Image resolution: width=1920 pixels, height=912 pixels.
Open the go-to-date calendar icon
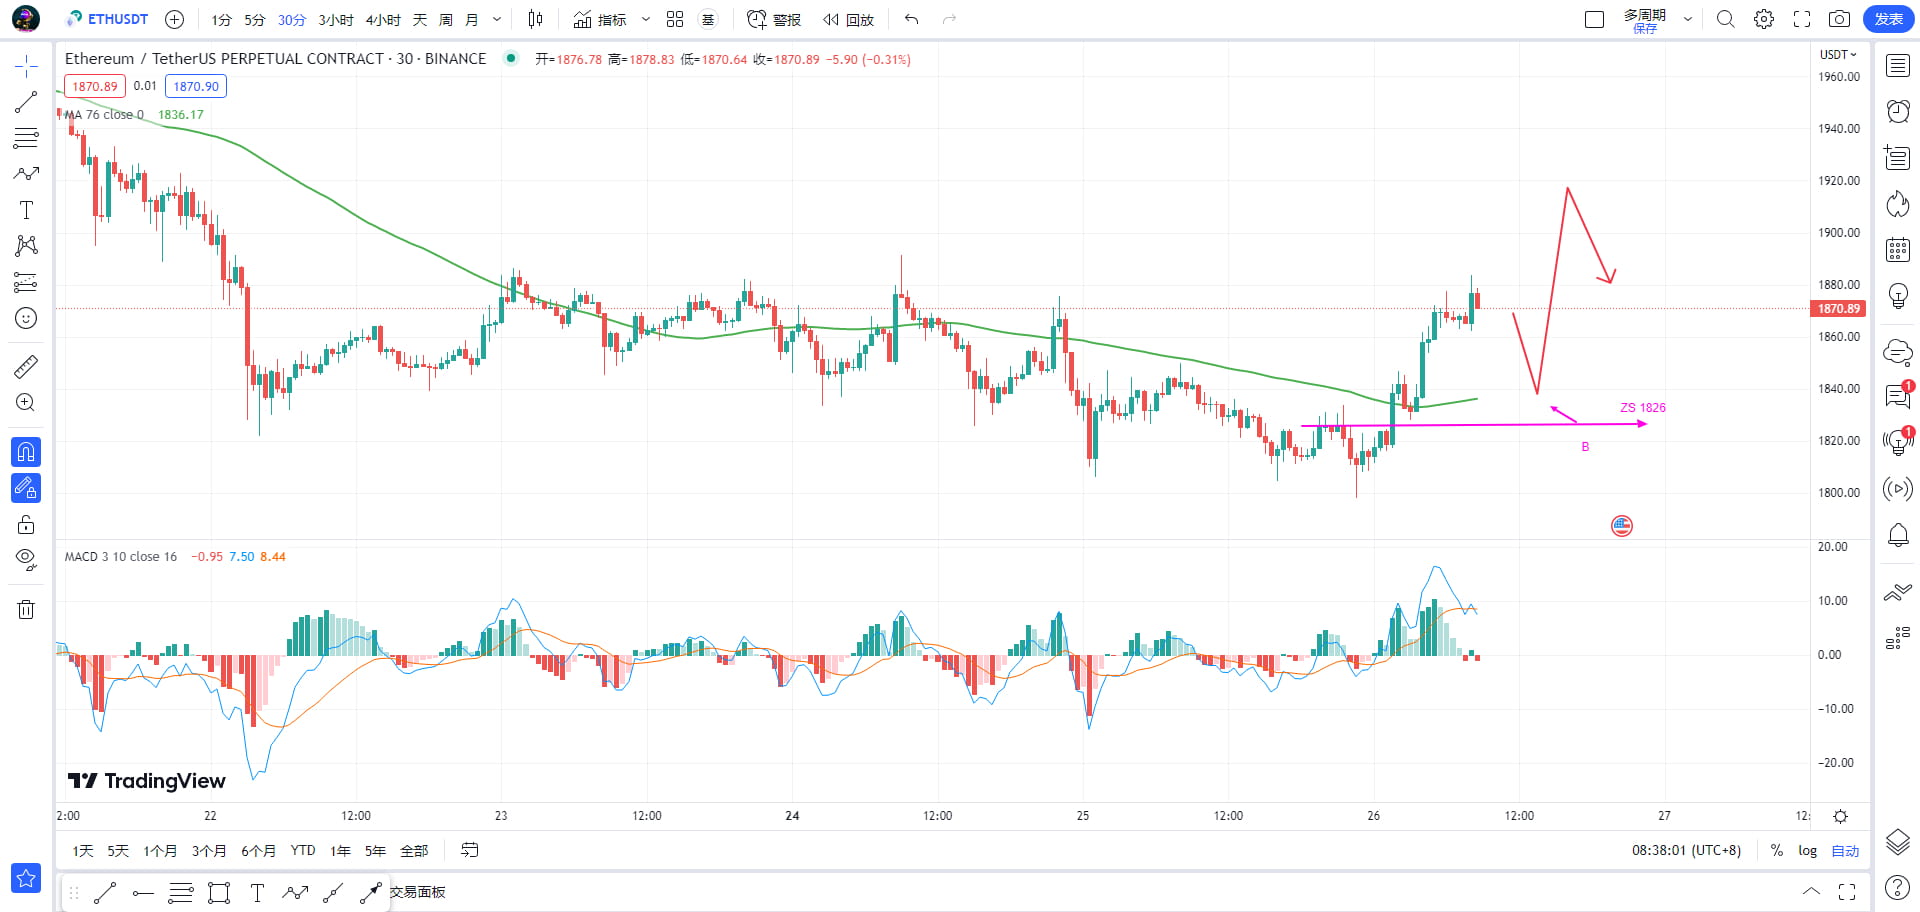click(469, 850)
